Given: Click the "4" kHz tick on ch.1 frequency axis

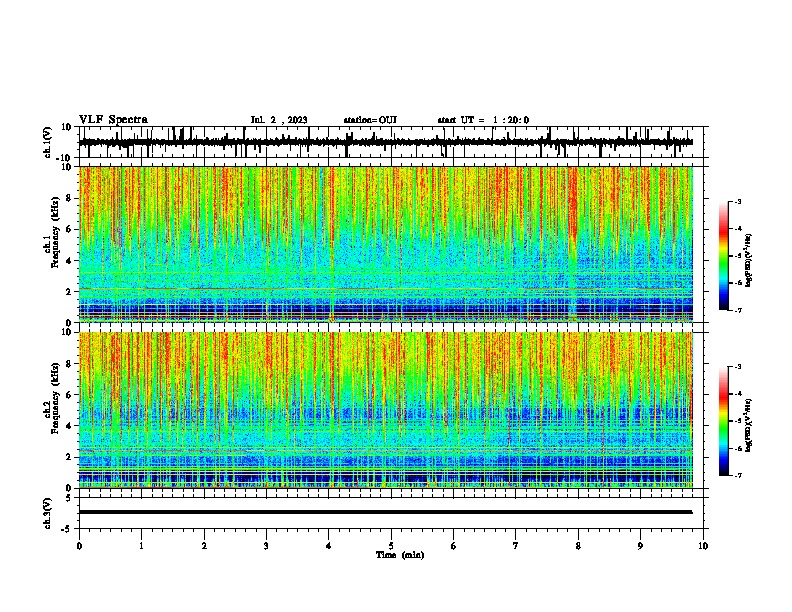Looking at the screenshot, I should point(70,261).
